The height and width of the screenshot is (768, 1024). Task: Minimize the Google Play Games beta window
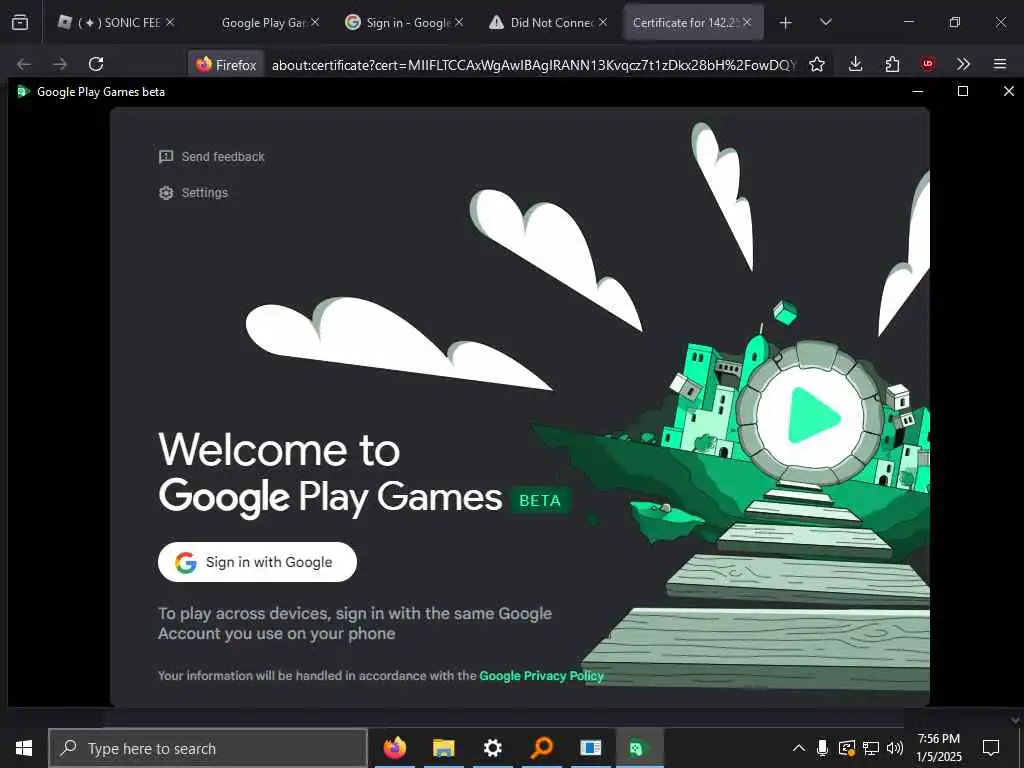pyautogui.click(x=918, y=91)
